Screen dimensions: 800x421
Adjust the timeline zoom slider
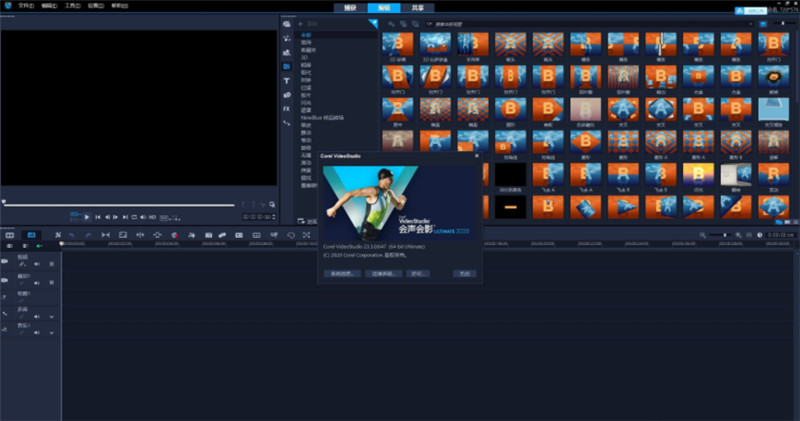[x=720, y=235]
